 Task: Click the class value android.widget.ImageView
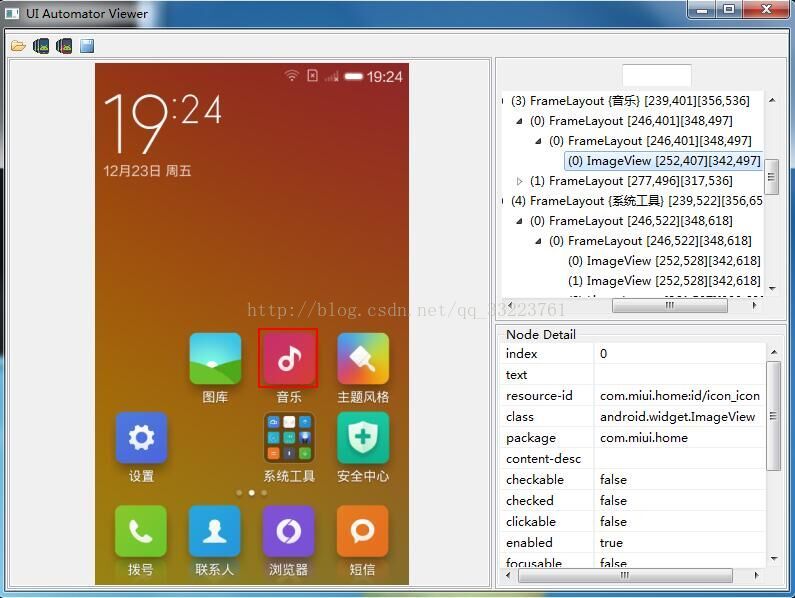point(677,416)
